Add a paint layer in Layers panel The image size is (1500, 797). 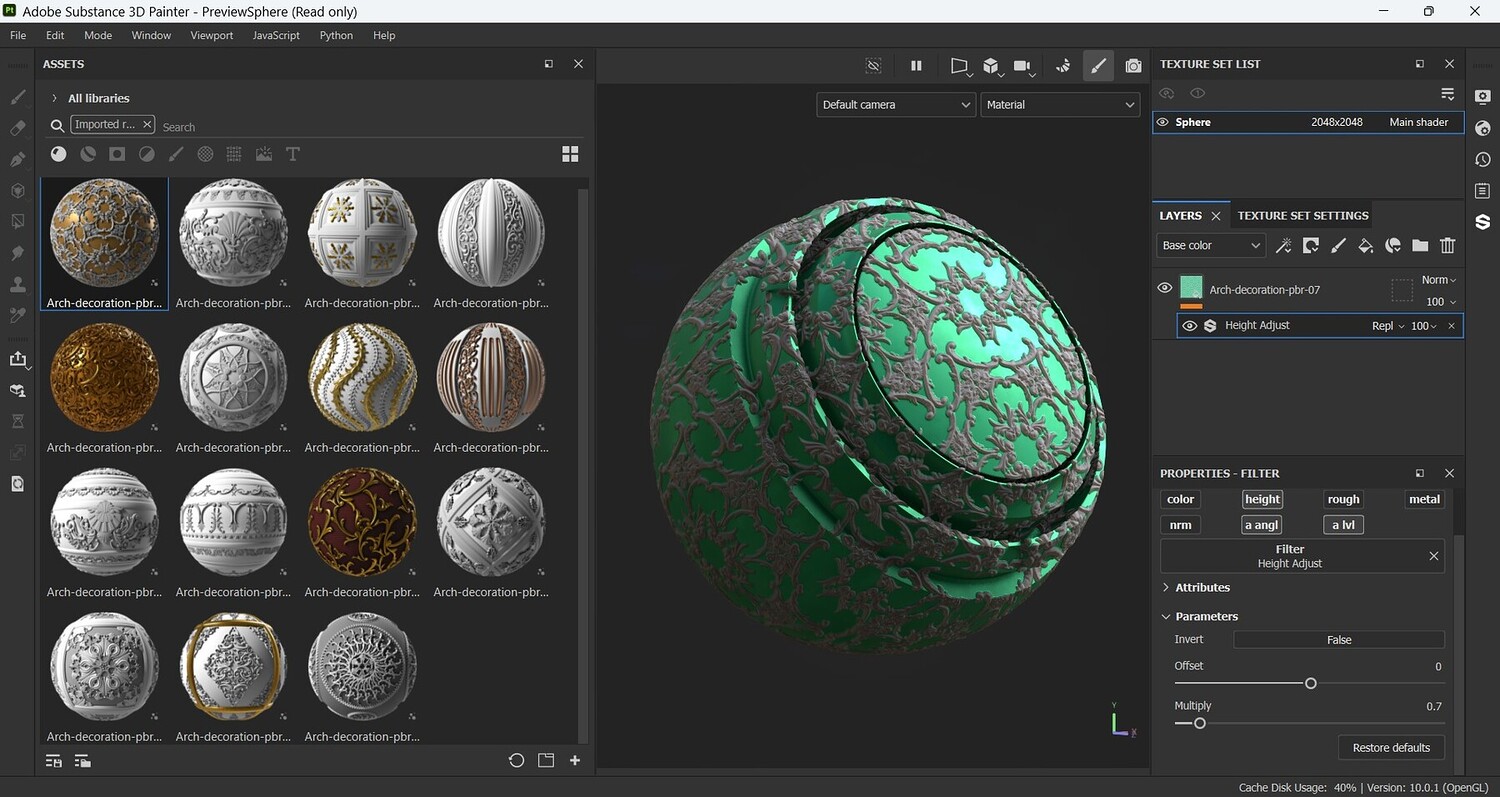pos(1338,245)
